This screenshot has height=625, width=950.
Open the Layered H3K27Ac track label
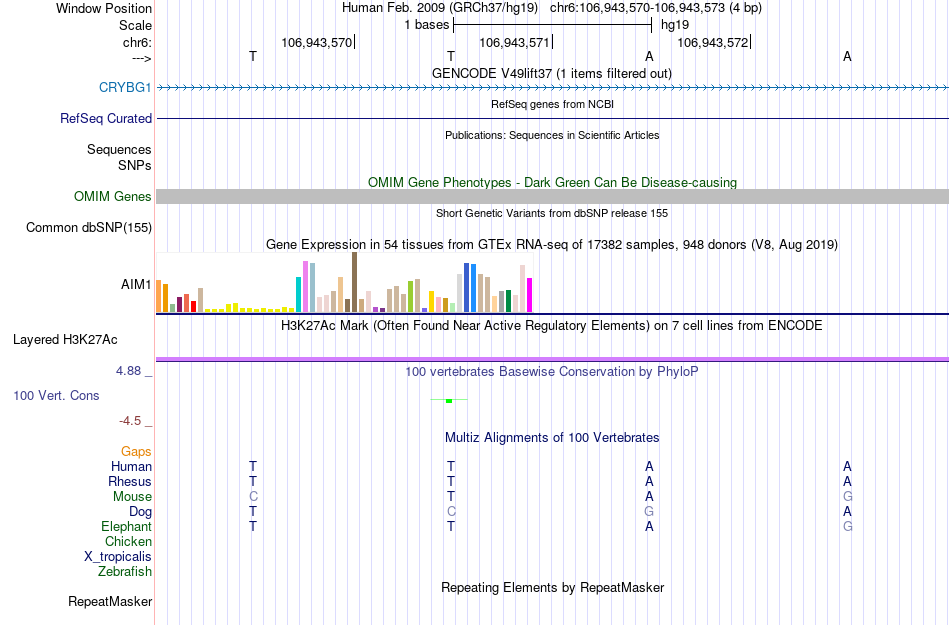pos(65,339)
